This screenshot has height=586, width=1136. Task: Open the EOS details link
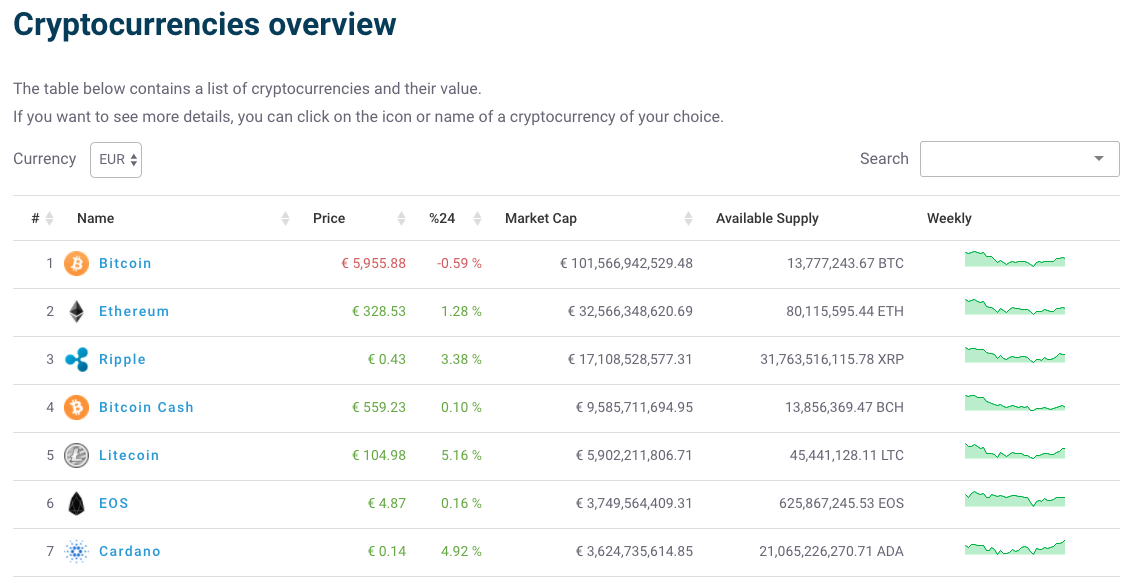click(x=114, y=503)
